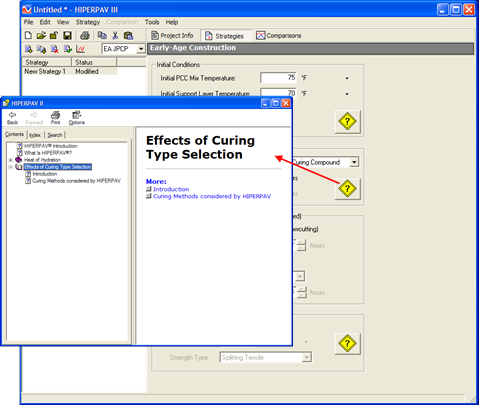Click the upper hours spinner control
This screenshot has height=406, width=480.
tap(301, 245)
